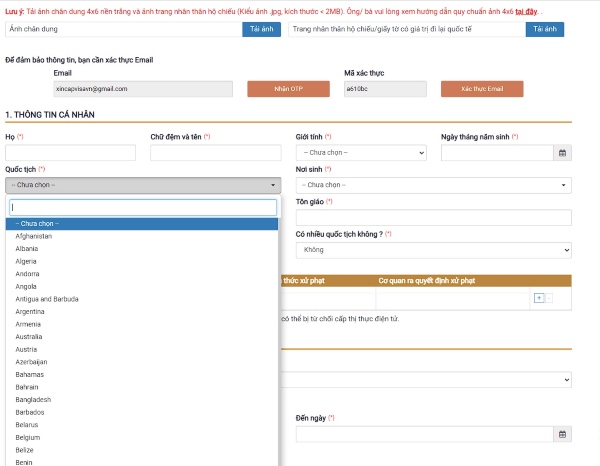The height and width of the screenshot is (466, 600).
Task: Select Algeria from the list
Action: (142, 261)
